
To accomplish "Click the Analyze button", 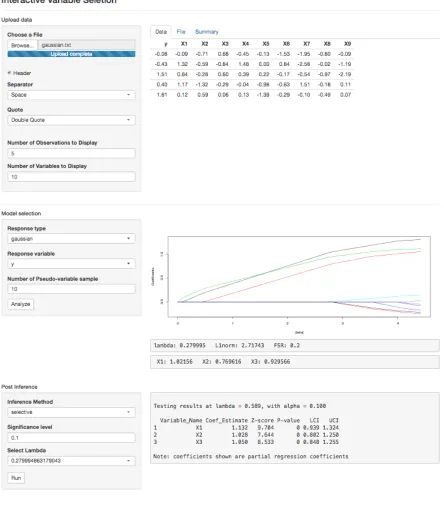I will (21, 304).
